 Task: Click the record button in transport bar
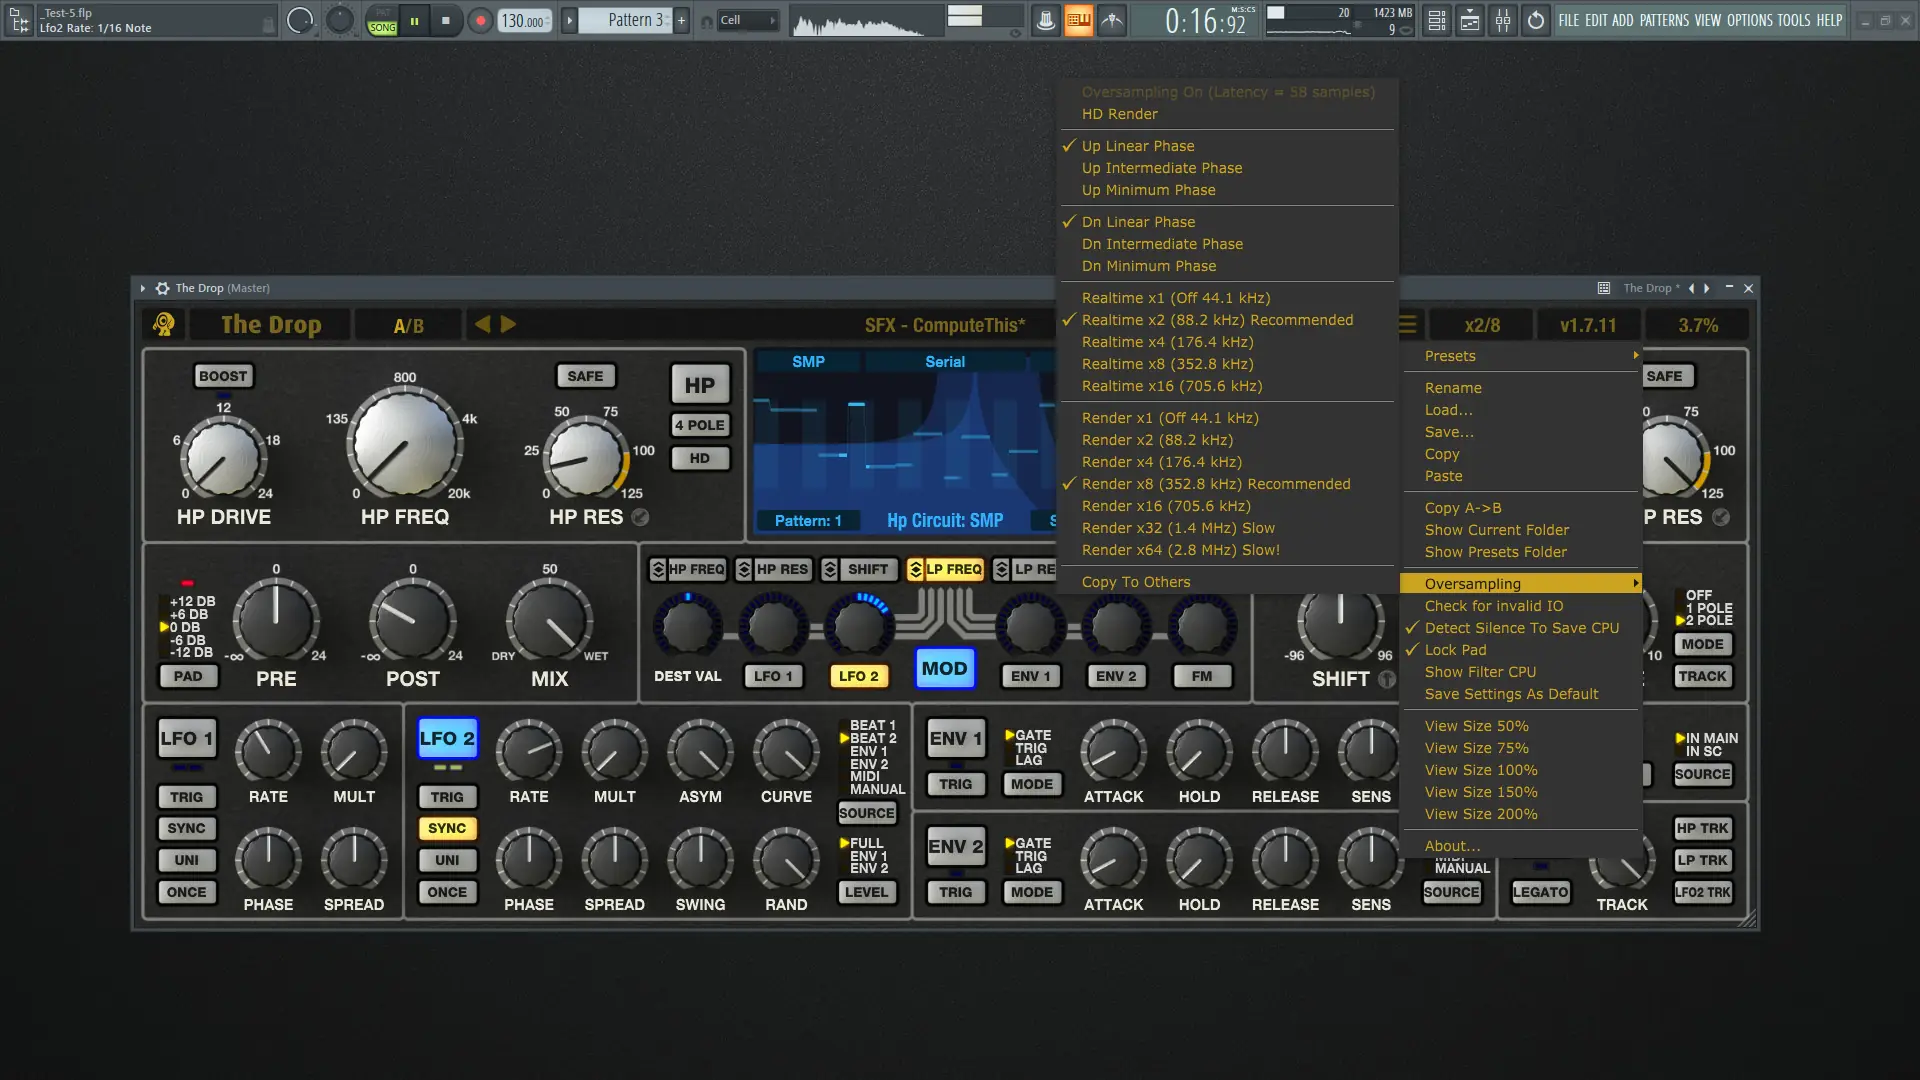coord(480,20)
